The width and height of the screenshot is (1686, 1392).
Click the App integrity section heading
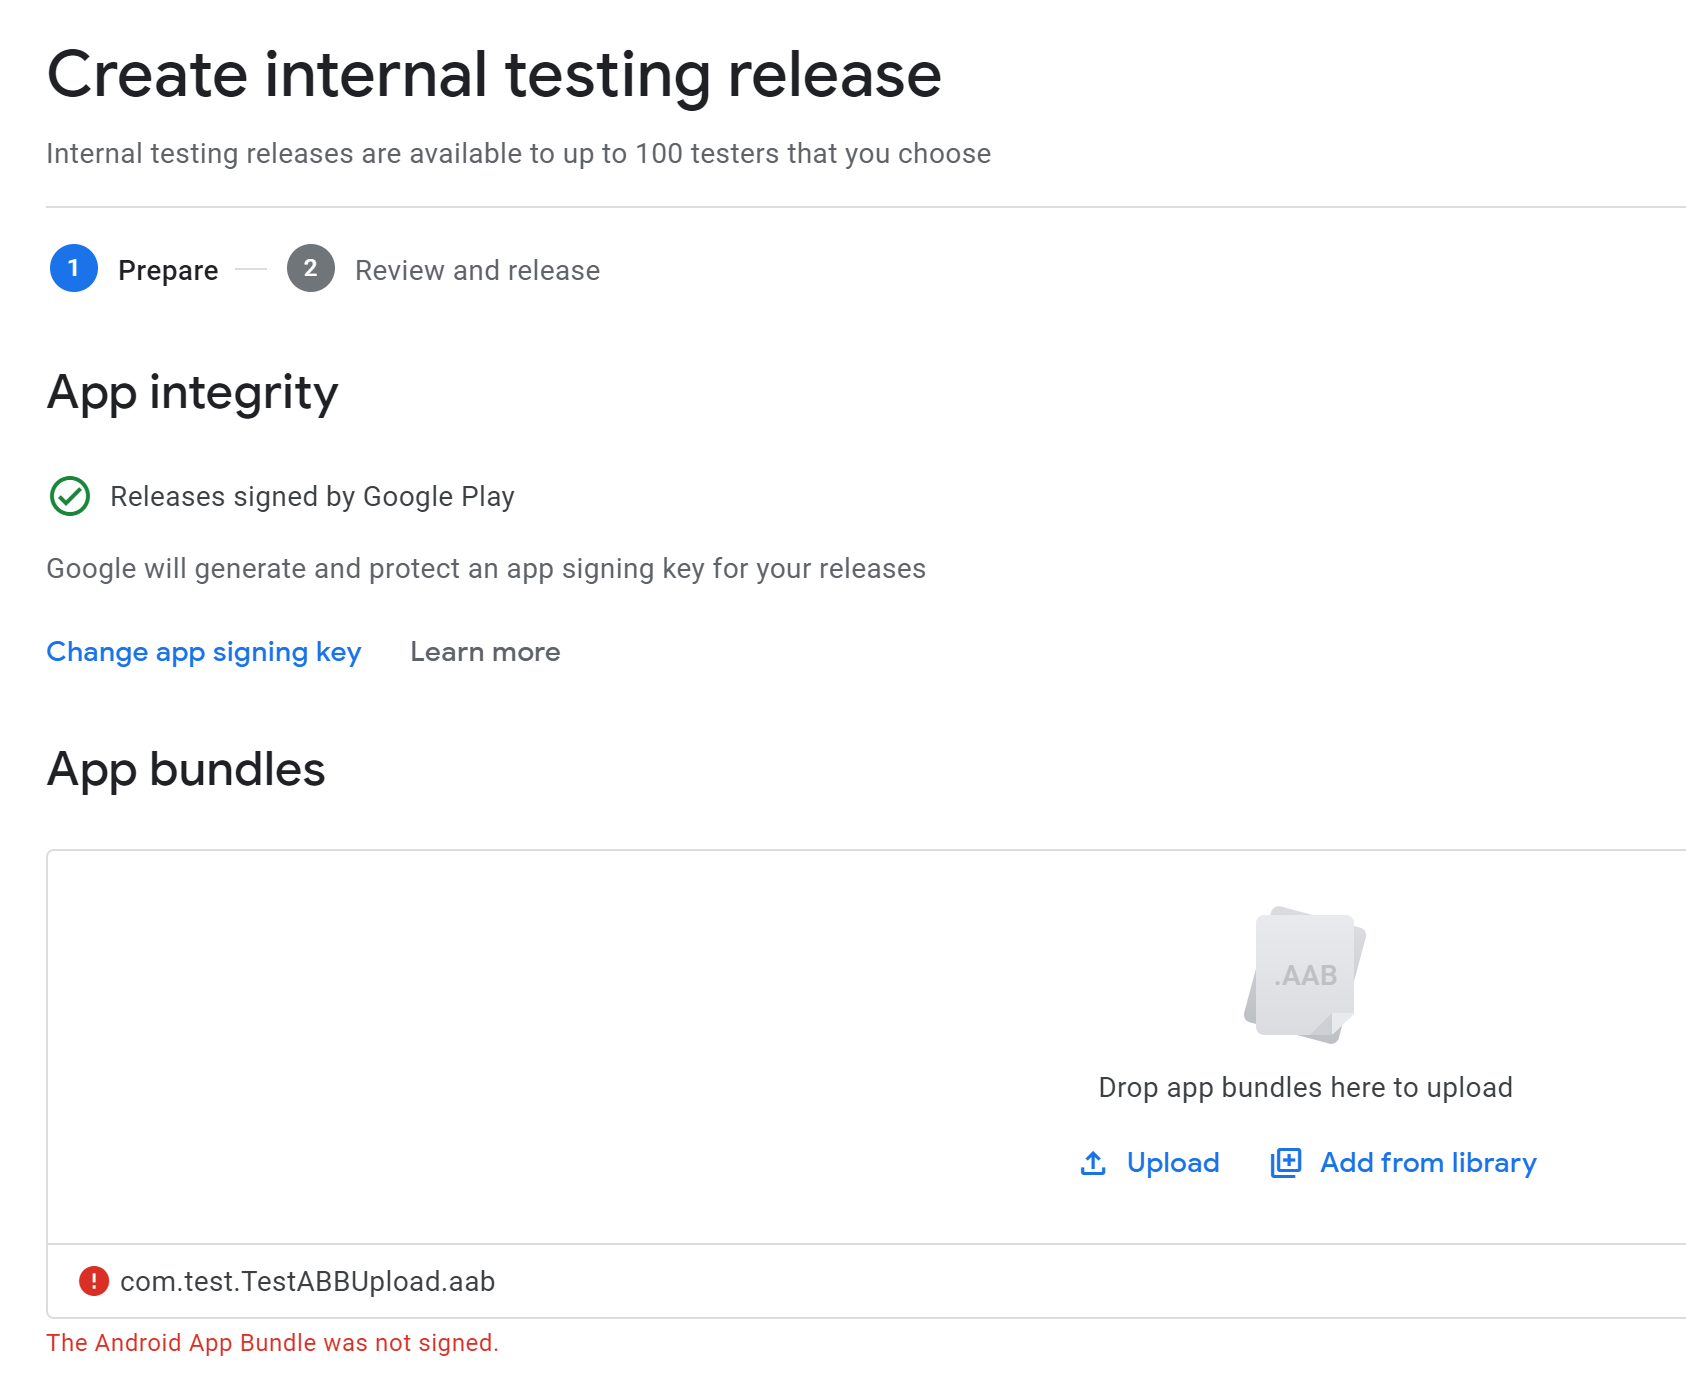point(191,393)
